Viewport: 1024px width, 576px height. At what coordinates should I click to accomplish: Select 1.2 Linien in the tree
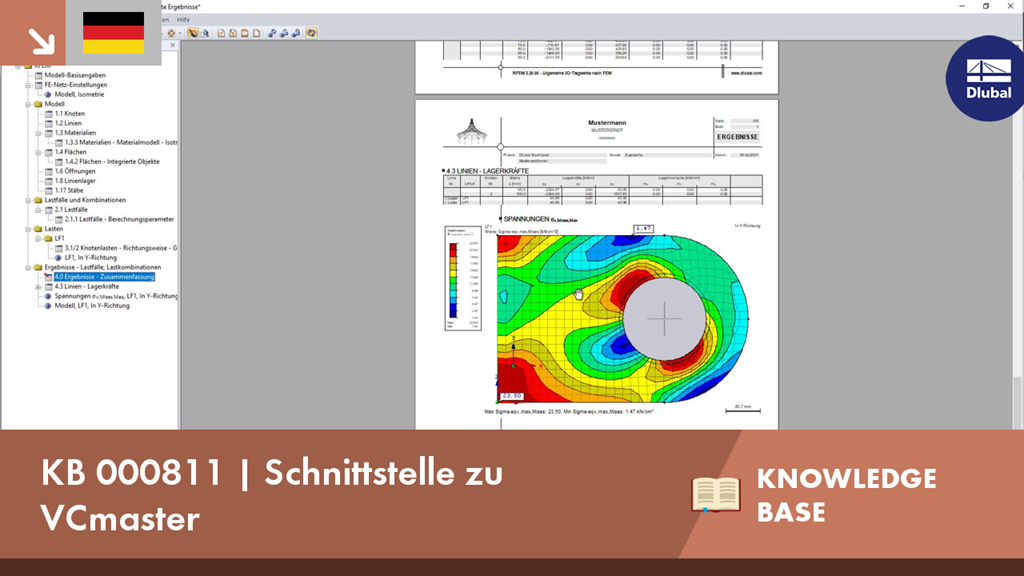pyautogui.click(x=68, y=123)
